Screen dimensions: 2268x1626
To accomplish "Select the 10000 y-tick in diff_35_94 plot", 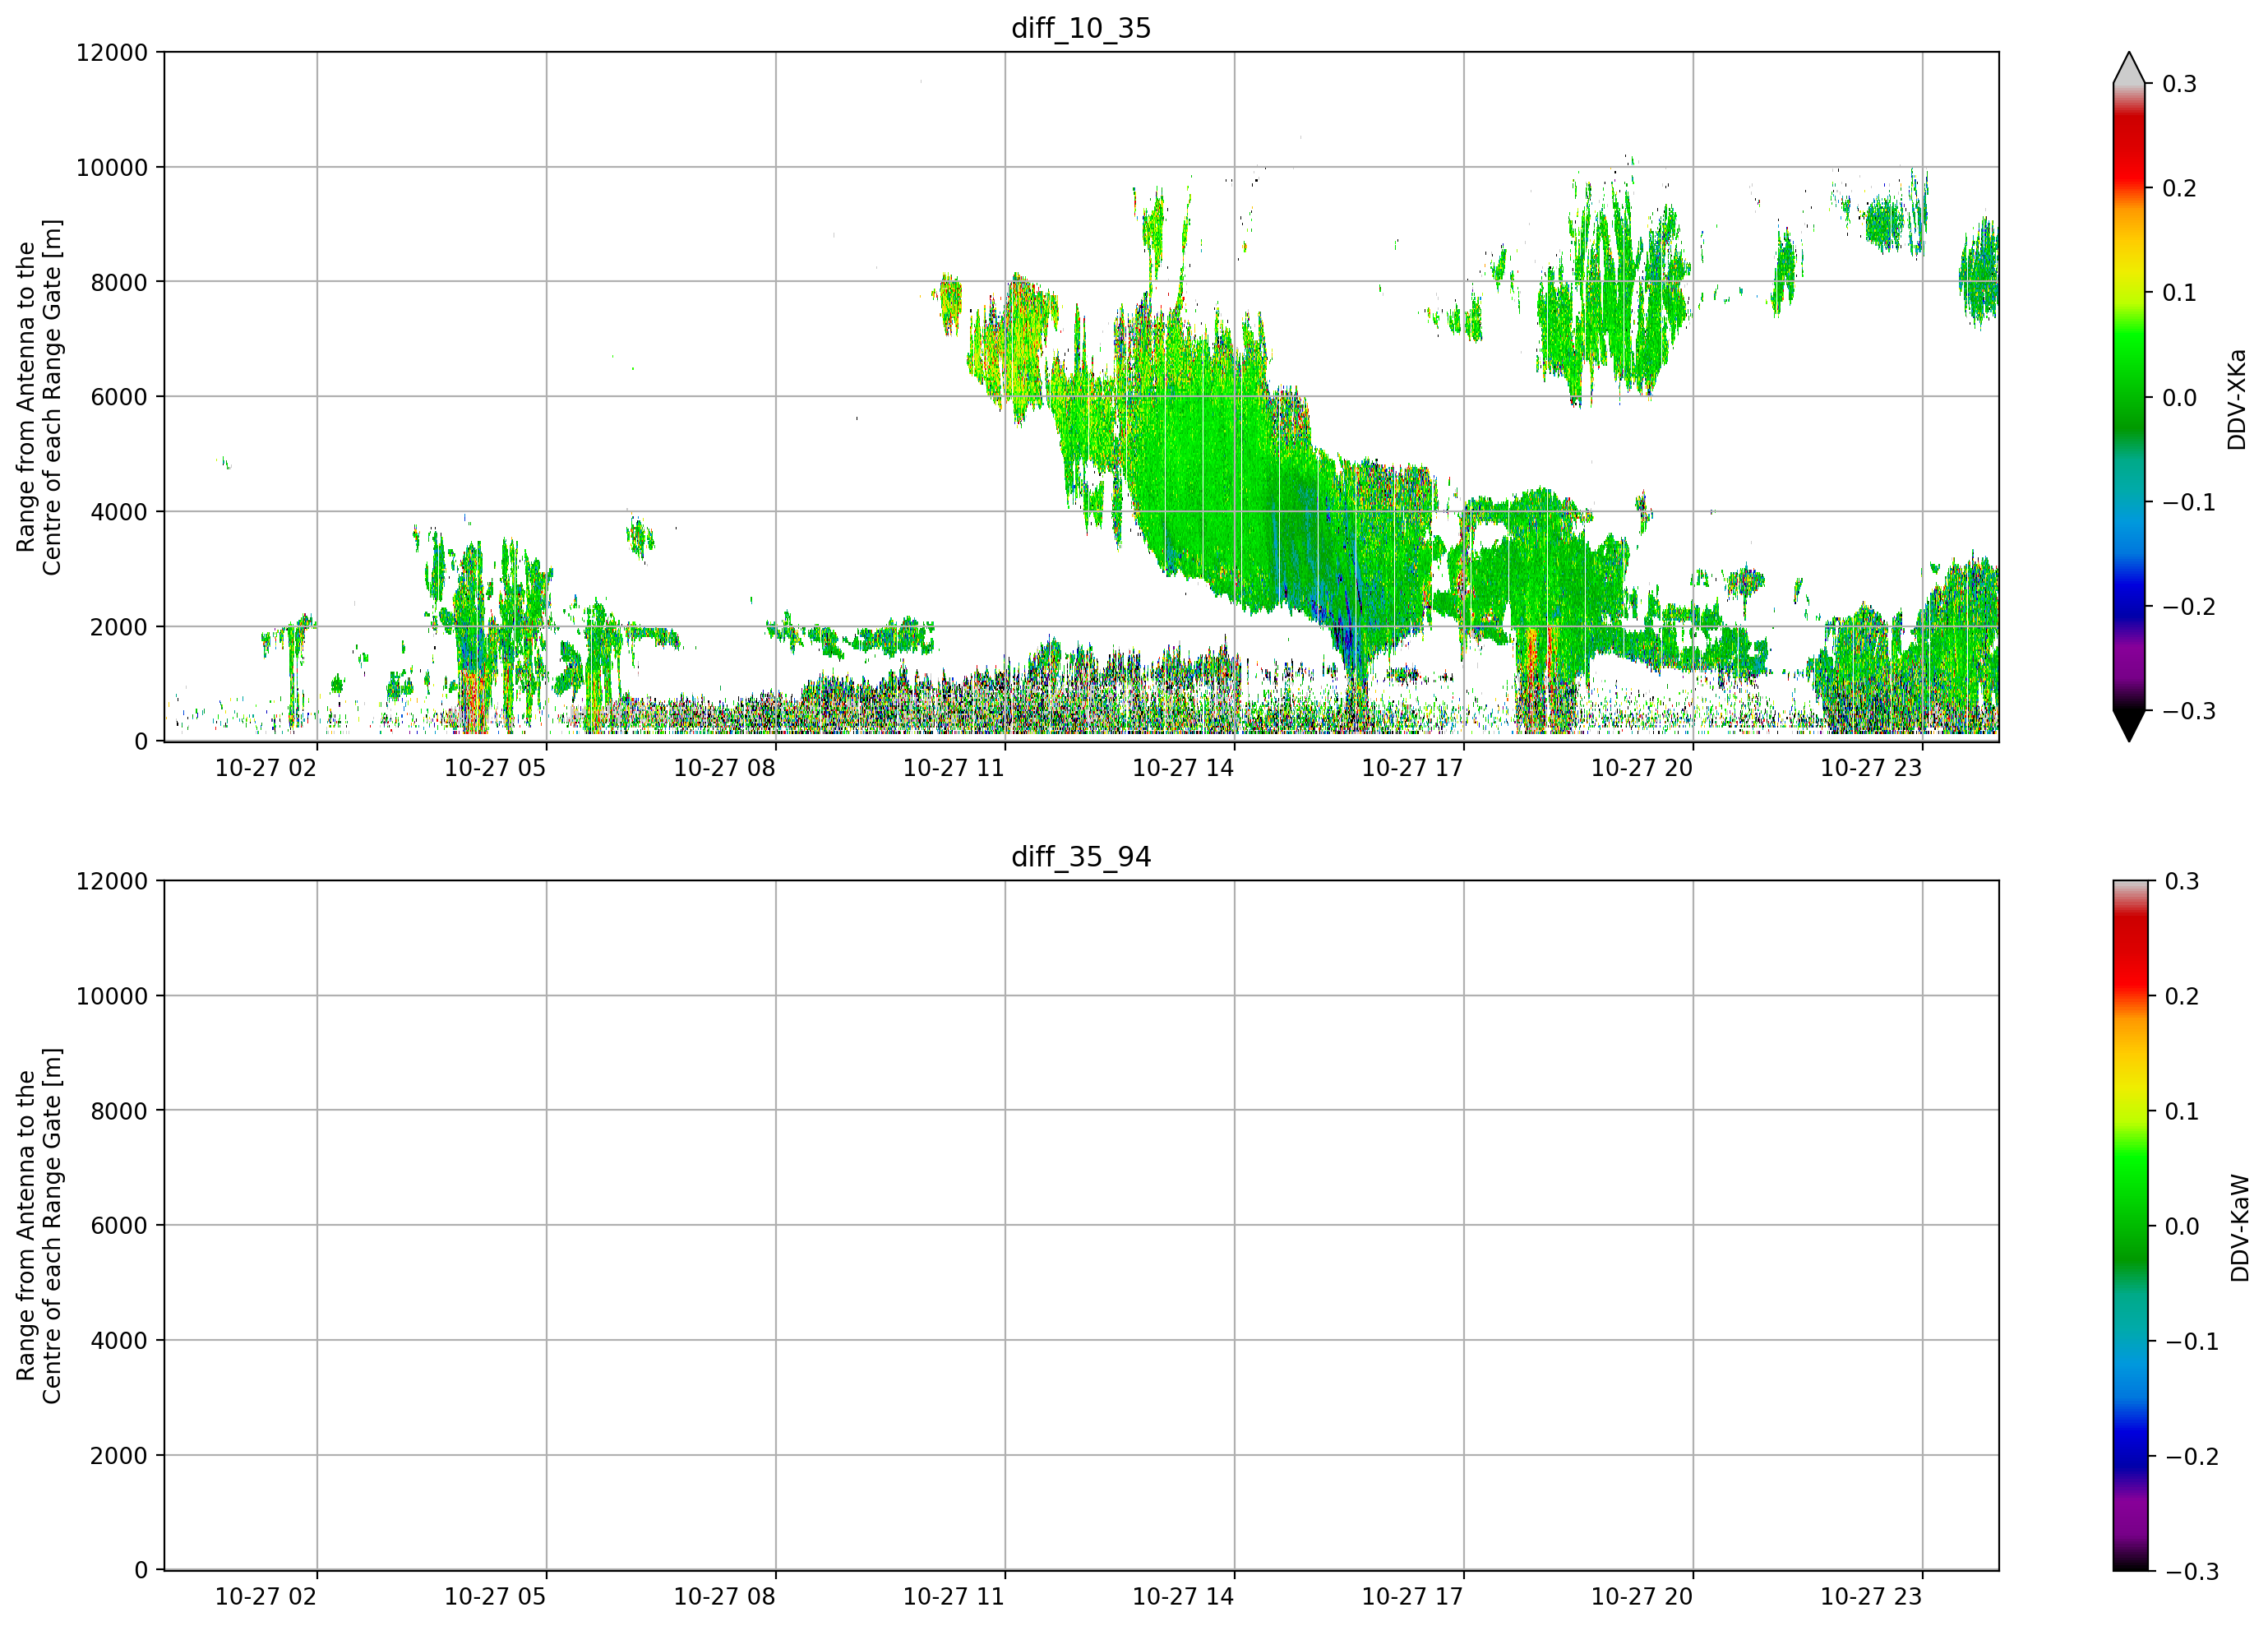I will [112, 996].
